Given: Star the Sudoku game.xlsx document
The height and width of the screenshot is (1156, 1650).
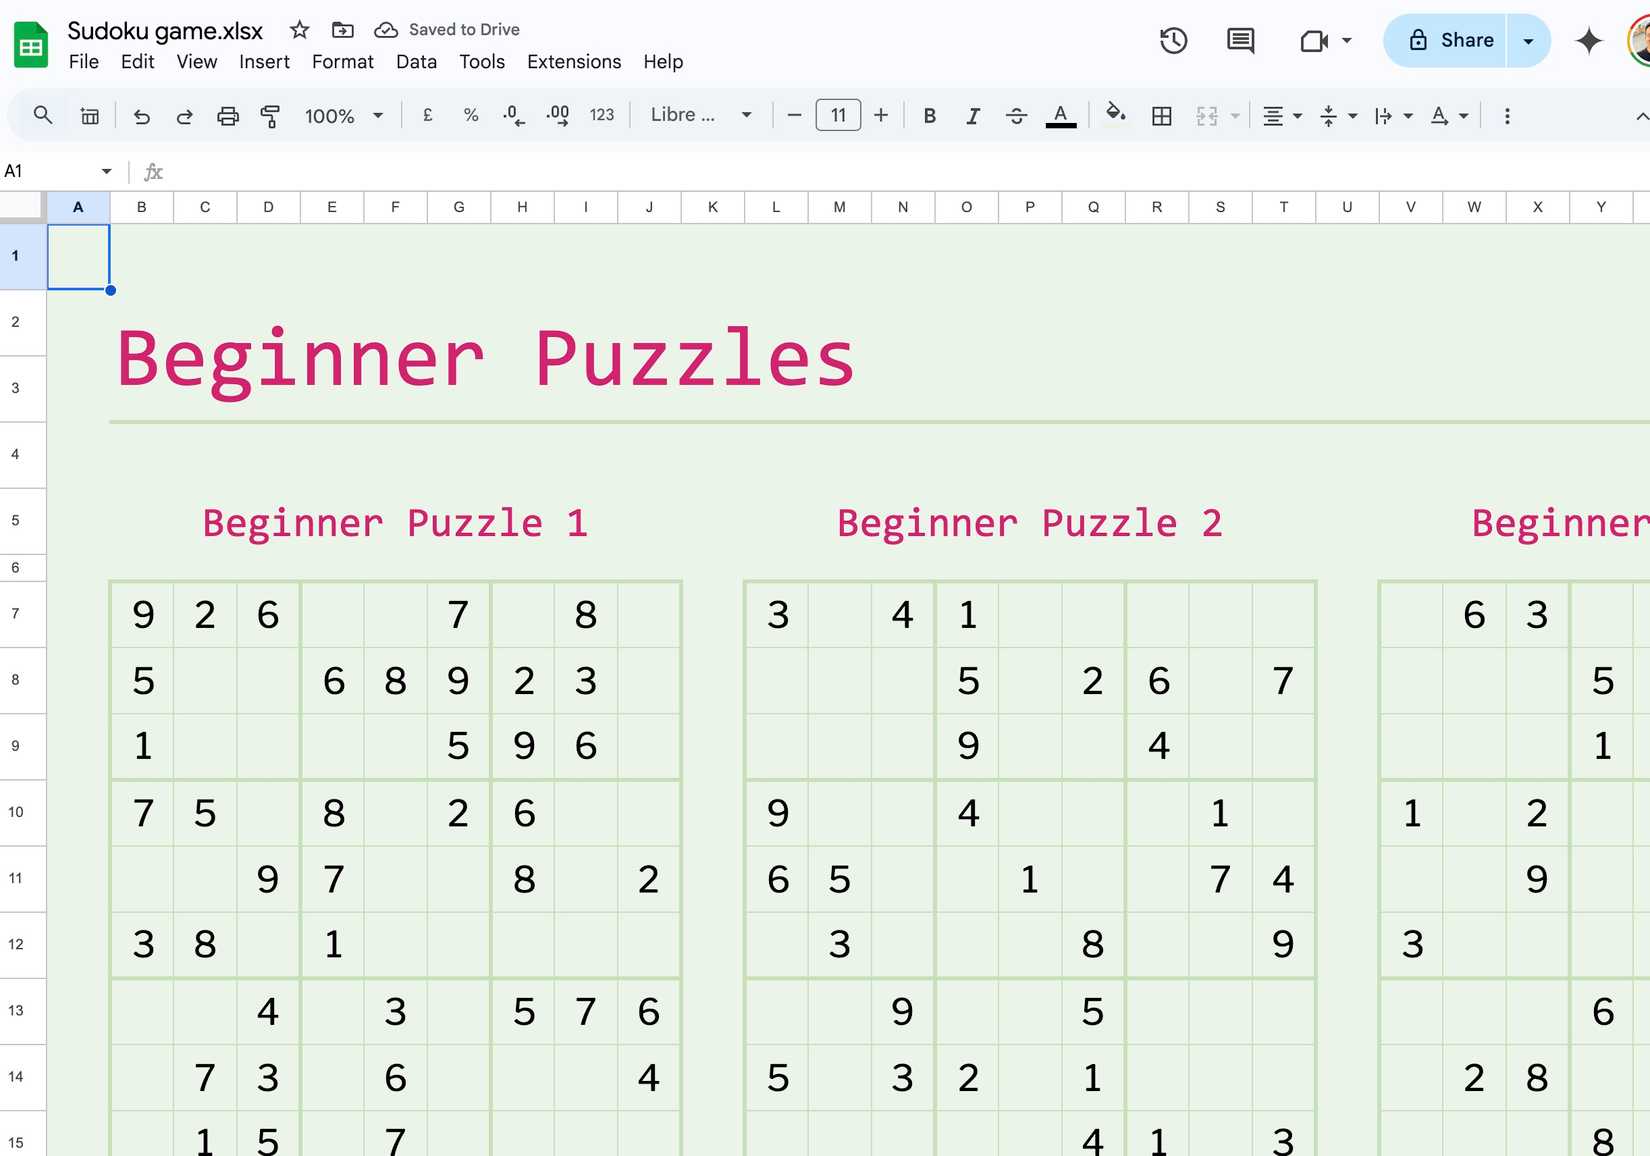Looking at the screenshot, I should pyautogui.click(x=299, y=30).
